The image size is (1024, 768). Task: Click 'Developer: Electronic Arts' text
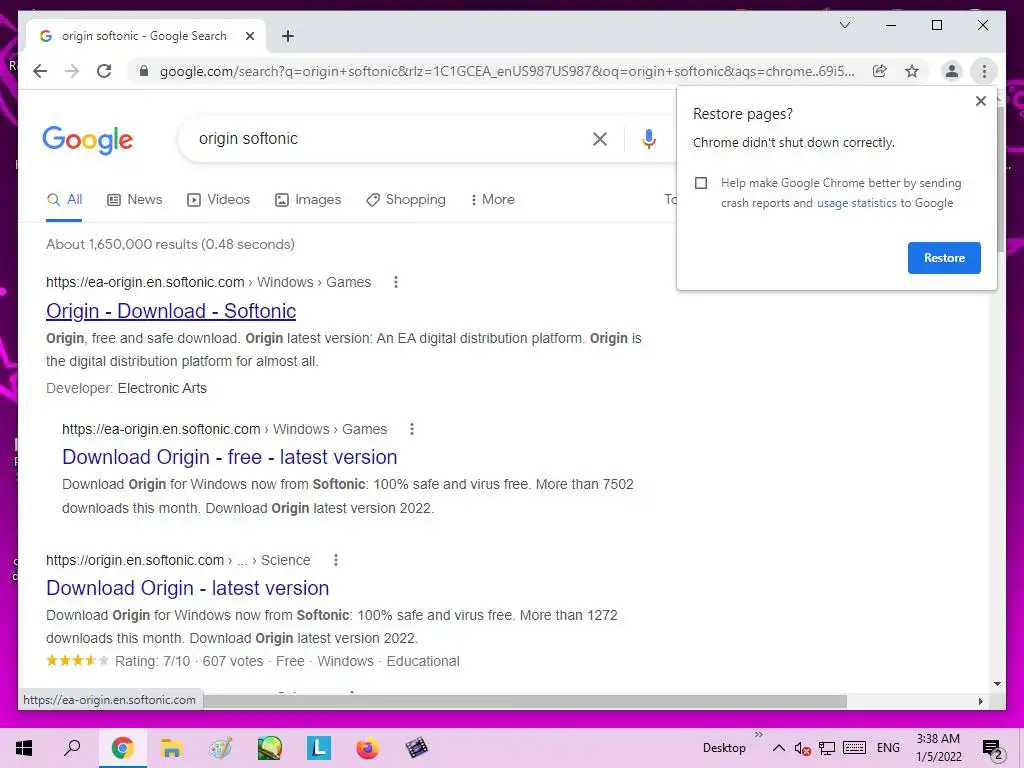tap(127, 388)
